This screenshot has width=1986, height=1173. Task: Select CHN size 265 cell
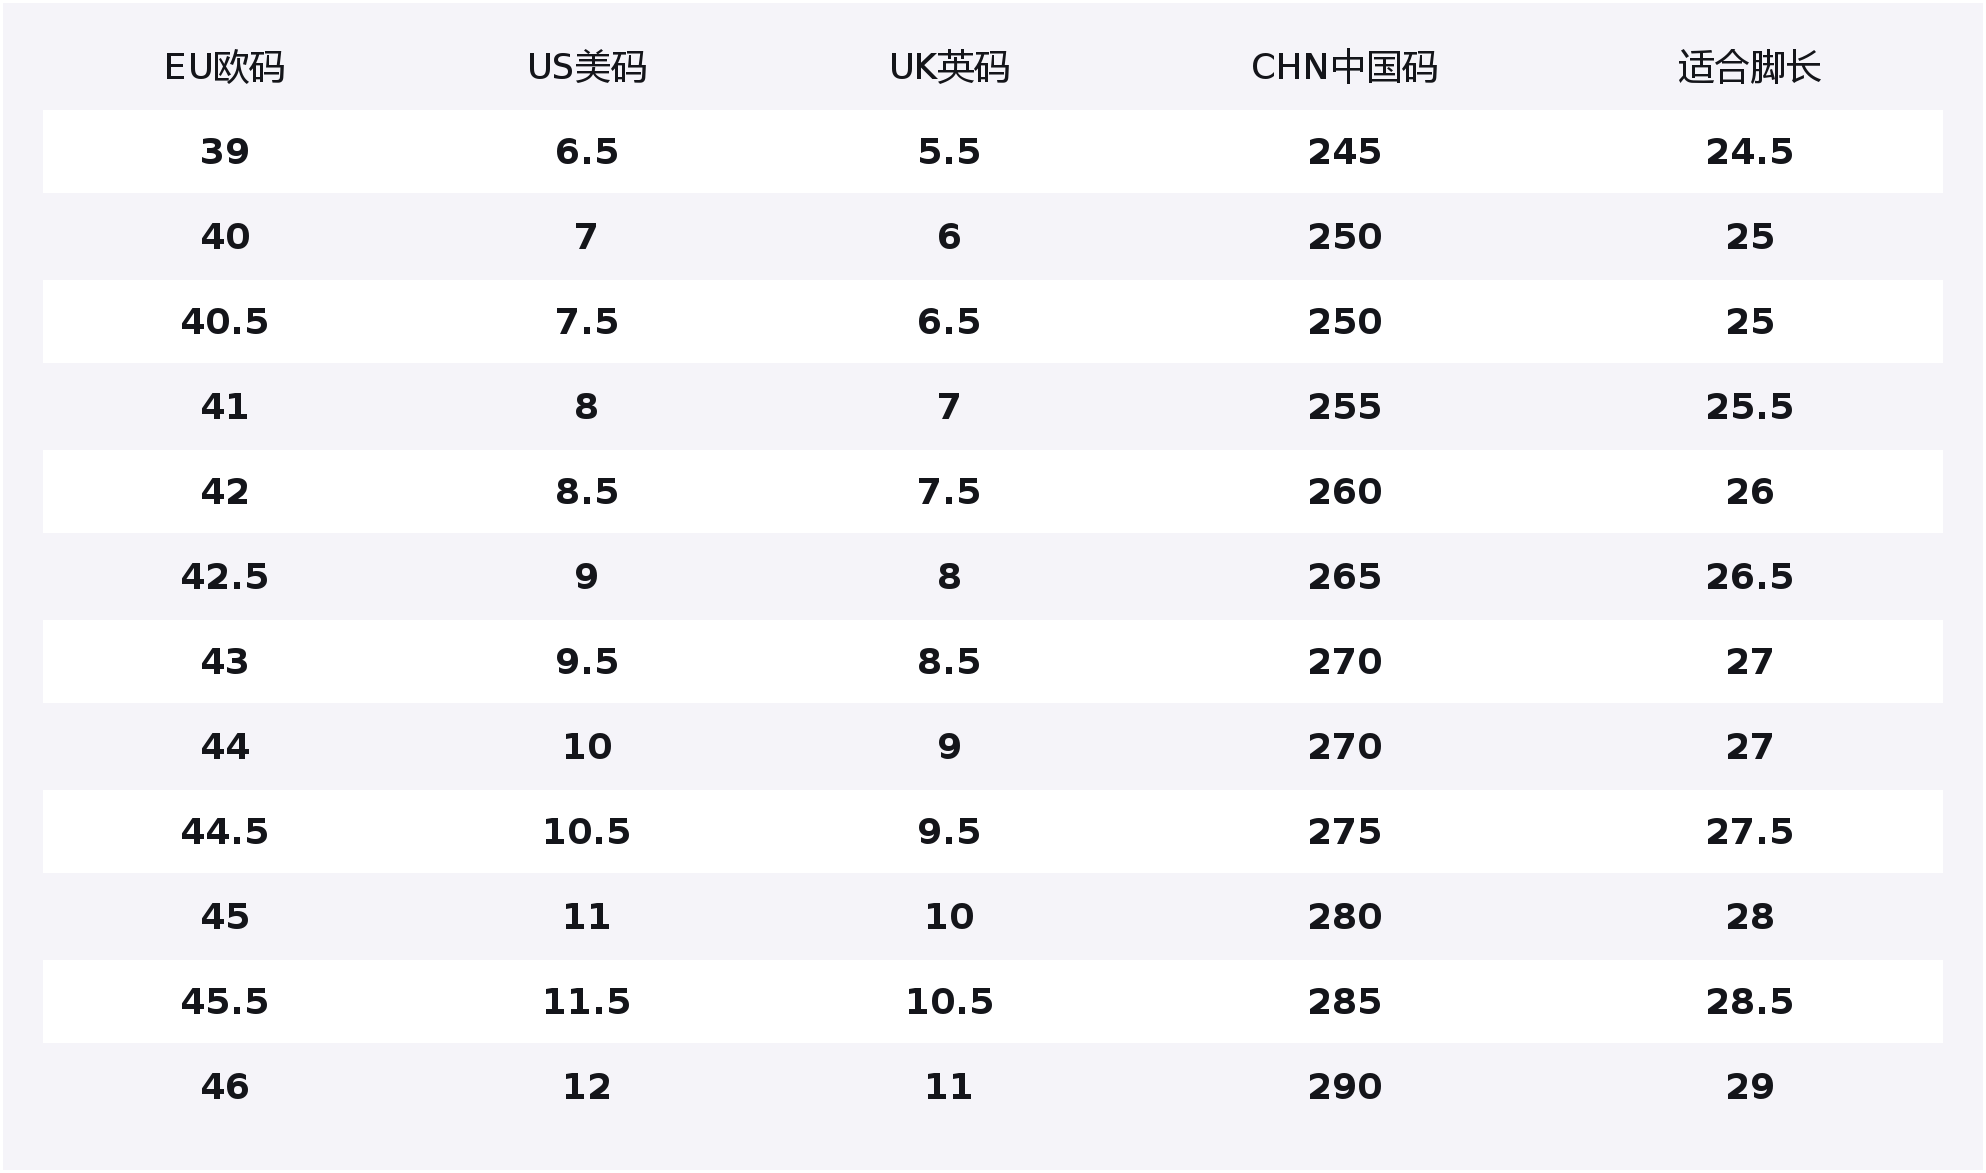tap(1344, 577)
